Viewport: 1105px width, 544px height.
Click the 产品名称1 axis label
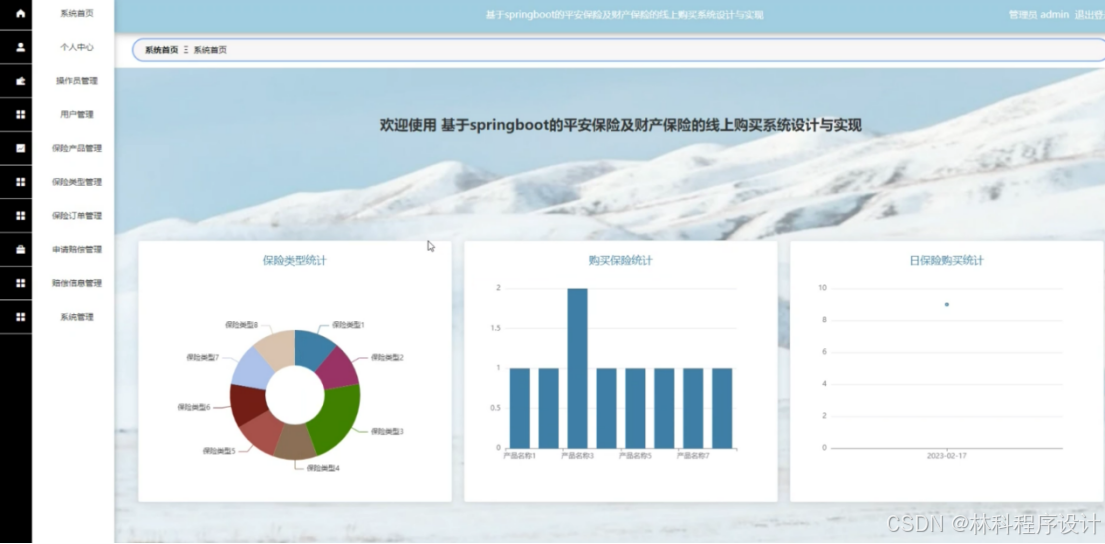(519, 456)
